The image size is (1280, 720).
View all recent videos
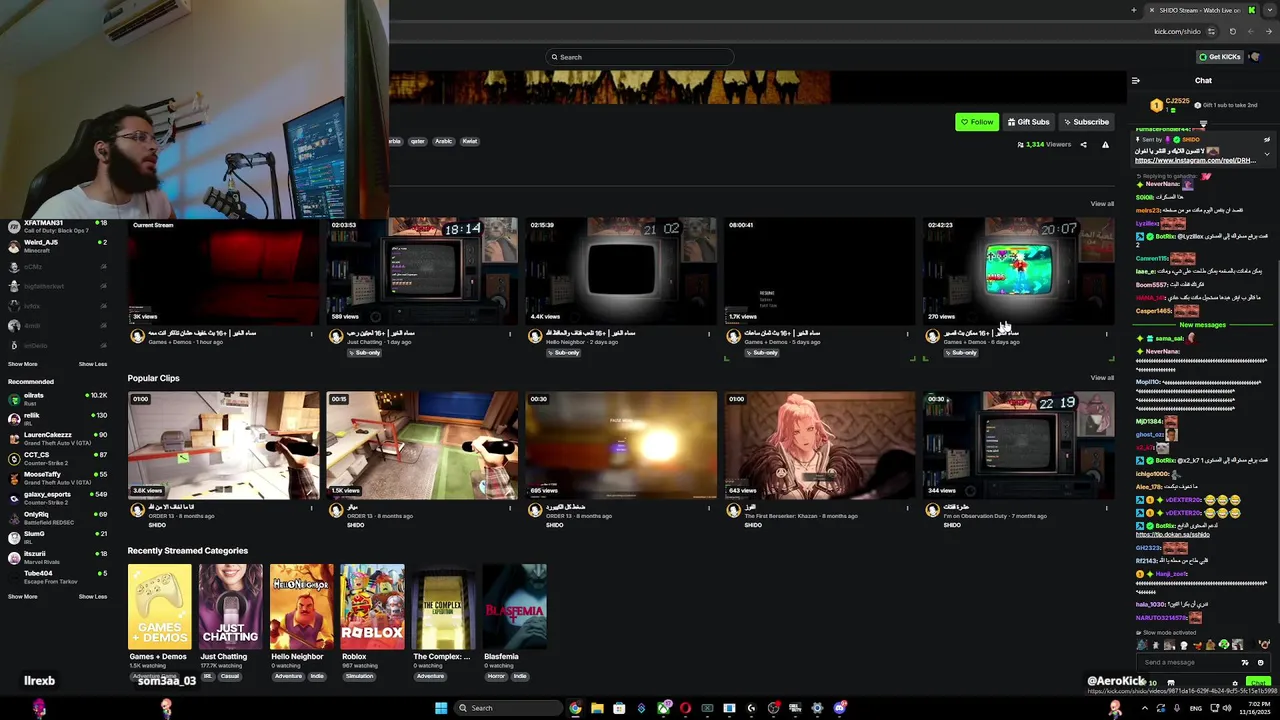[1102, 204]
